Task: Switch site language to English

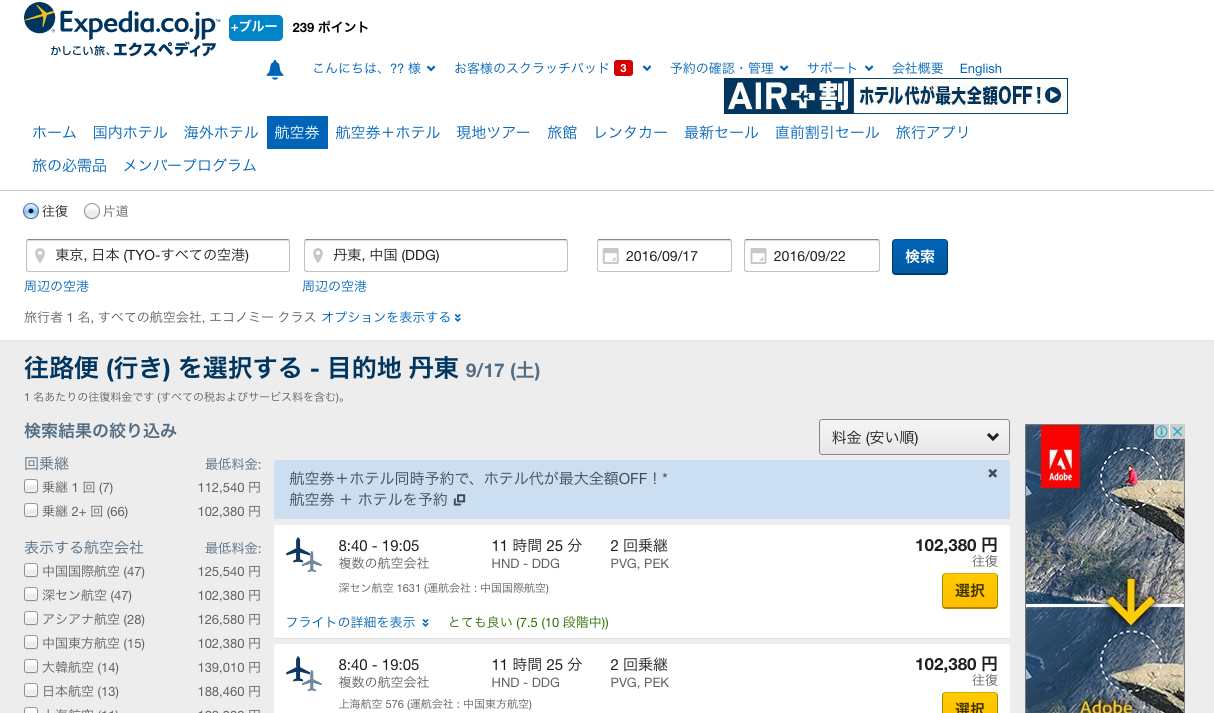Action: tap(981, 68)
